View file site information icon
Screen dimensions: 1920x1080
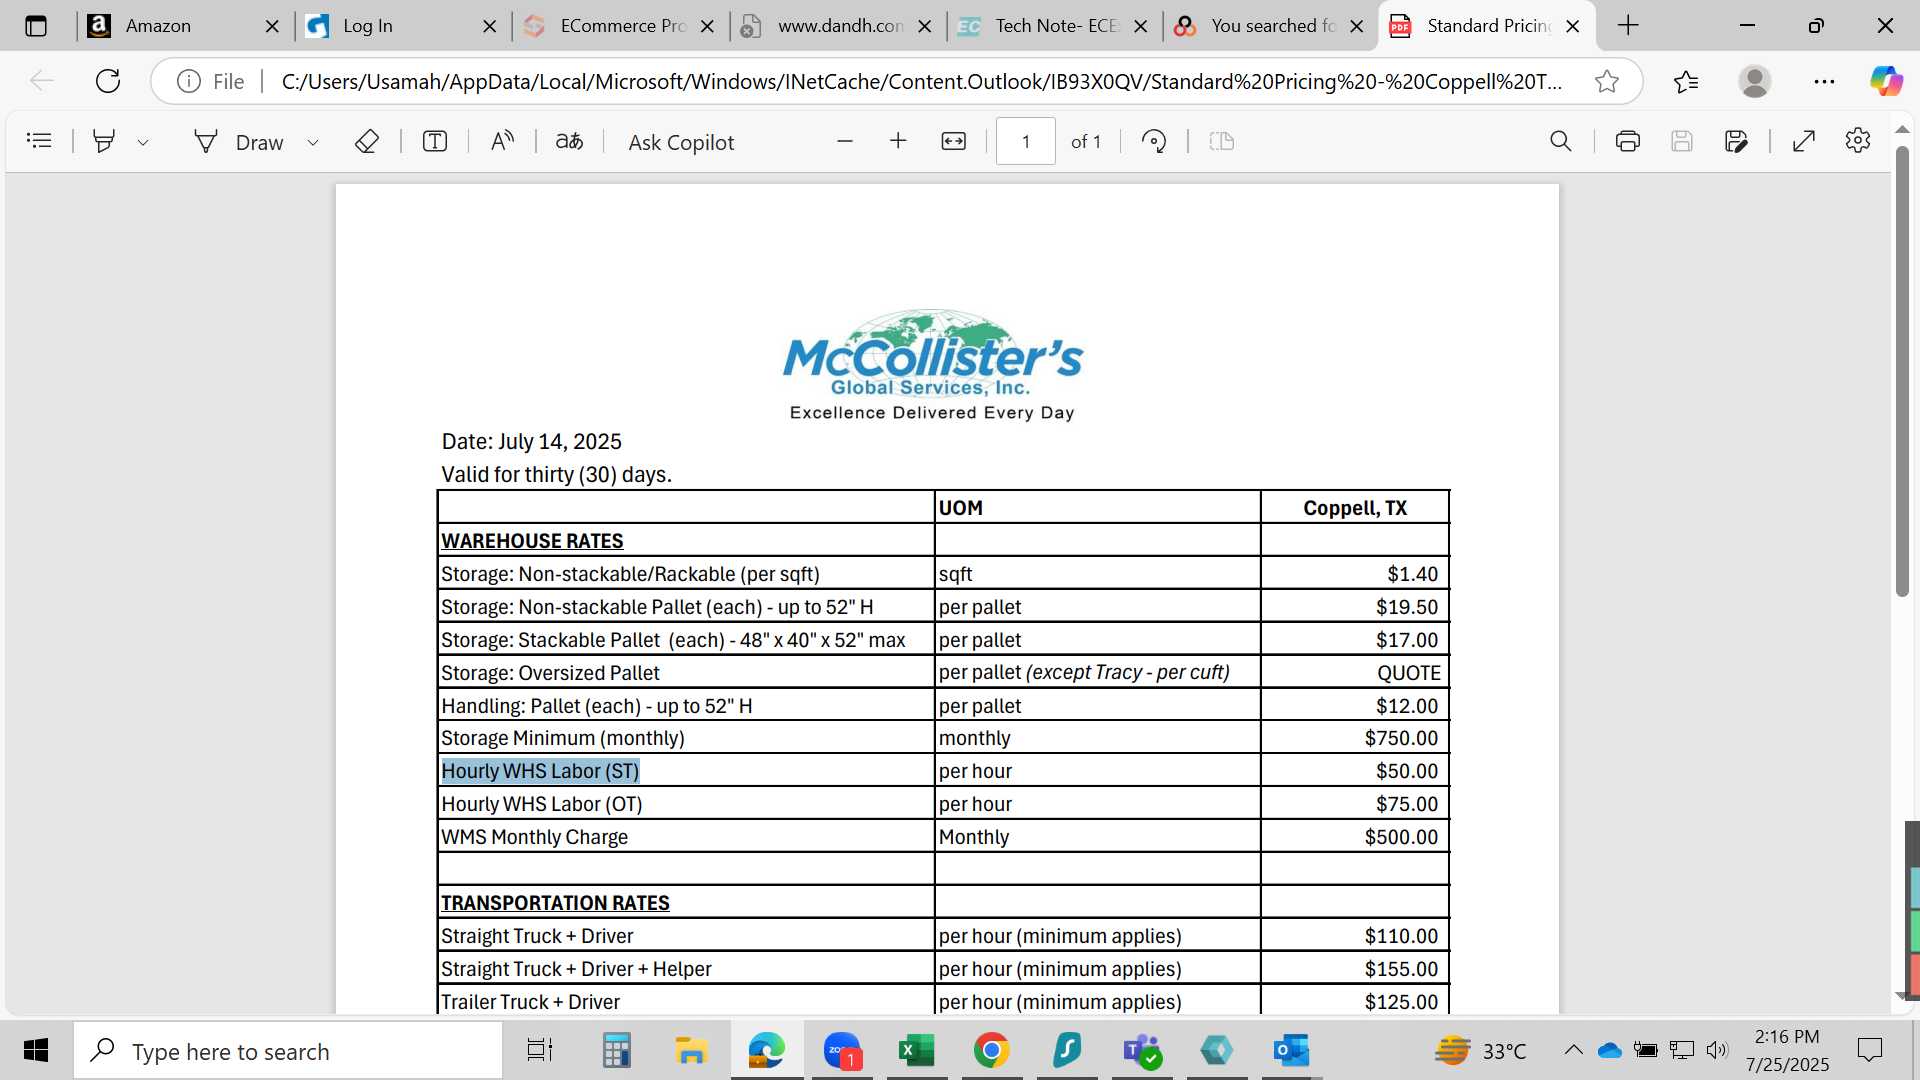pyautogui.click(x=189, y=81)
